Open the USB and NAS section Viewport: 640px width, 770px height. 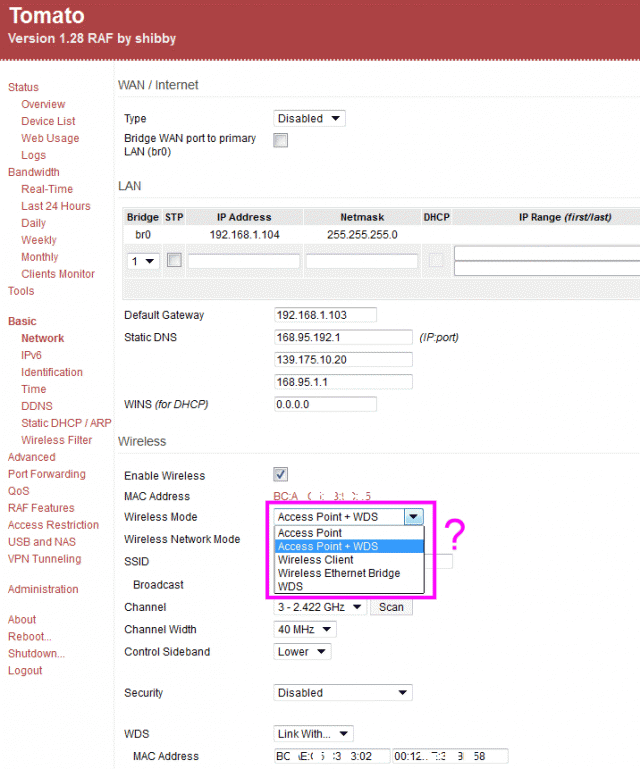pos(42,542)
